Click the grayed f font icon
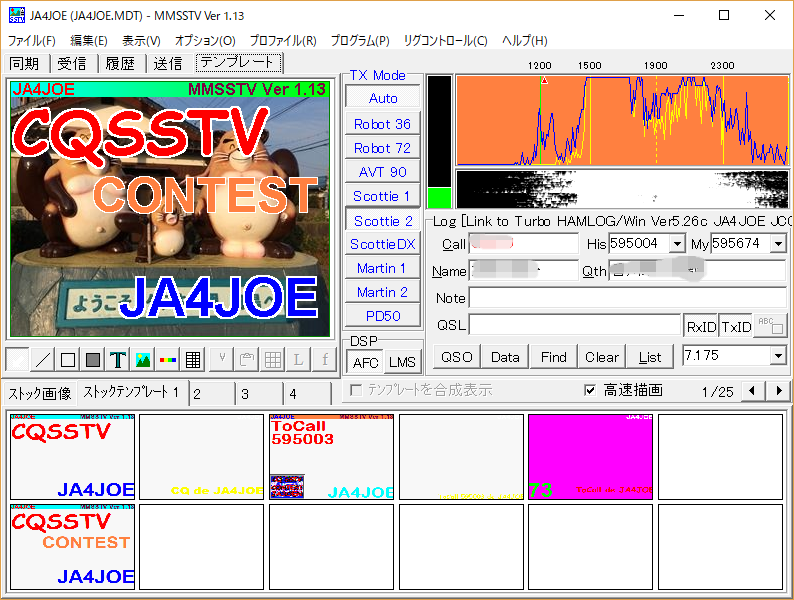 (325, 360)
